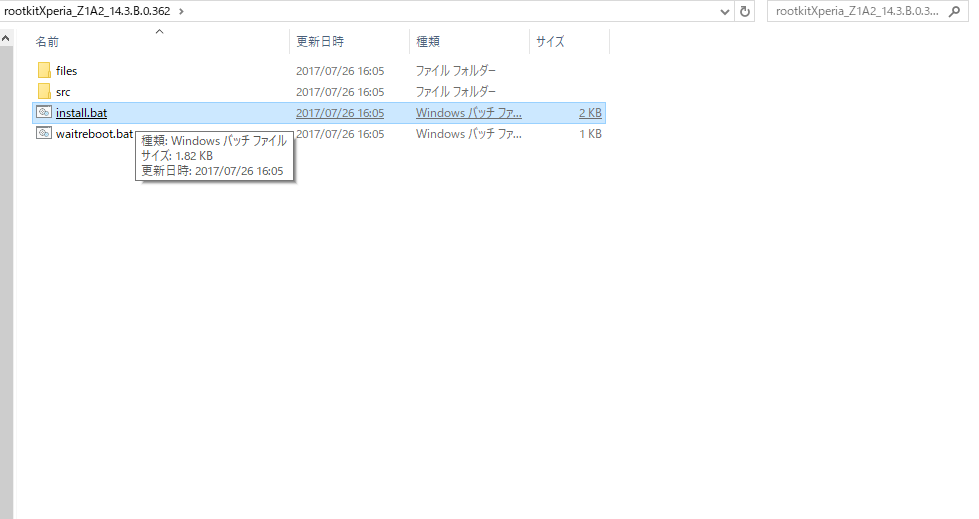Select the src folder name
This screenshot has height=519, width=979.
(63, 92)
